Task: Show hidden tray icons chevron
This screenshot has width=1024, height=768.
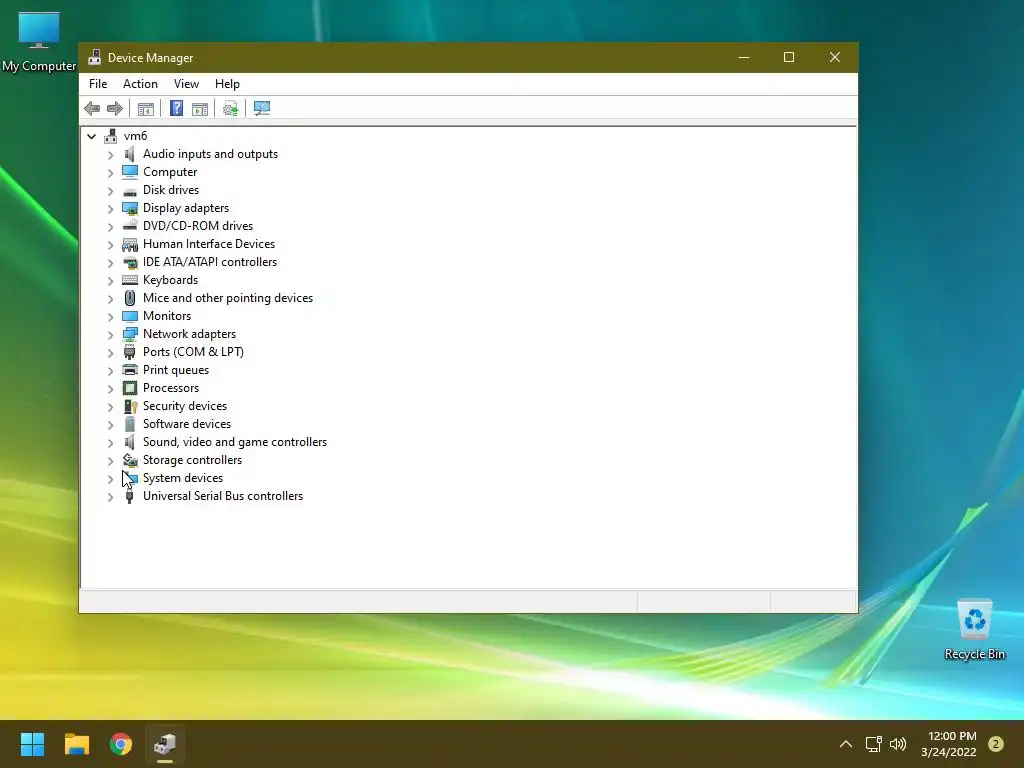Action: coord(846,744)
